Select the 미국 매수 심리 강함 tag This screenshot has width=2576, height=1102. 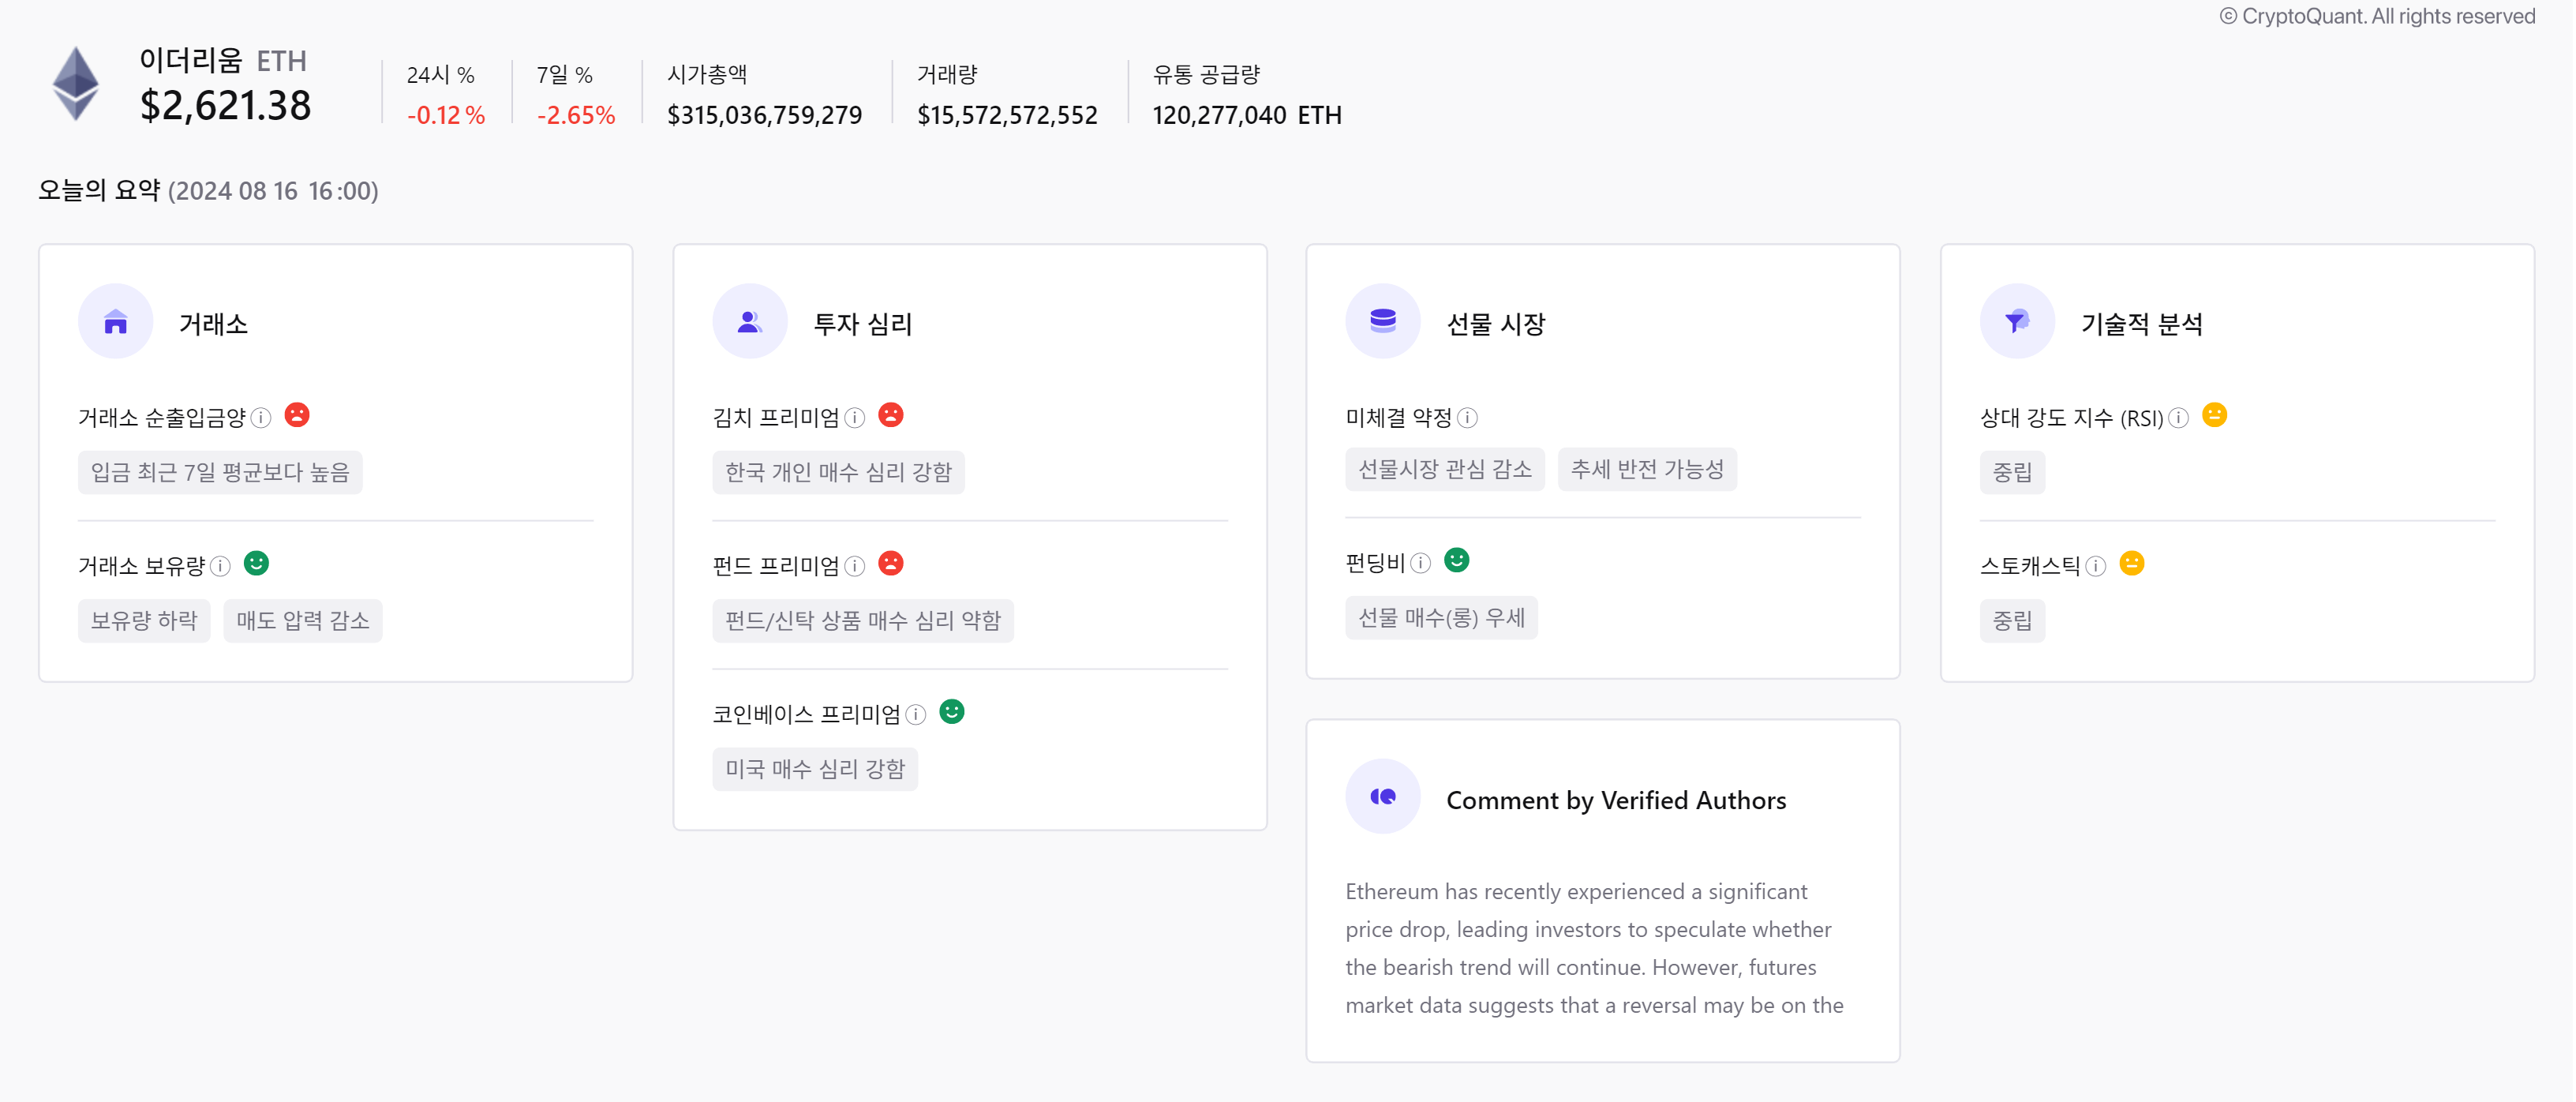(x=815, y=769)
